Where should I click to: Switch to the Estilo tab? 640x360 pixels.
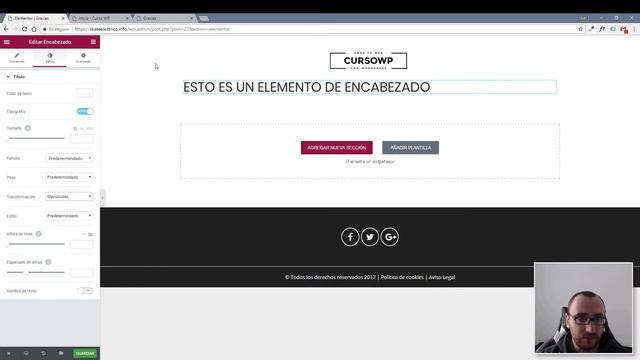click(50, 58)
